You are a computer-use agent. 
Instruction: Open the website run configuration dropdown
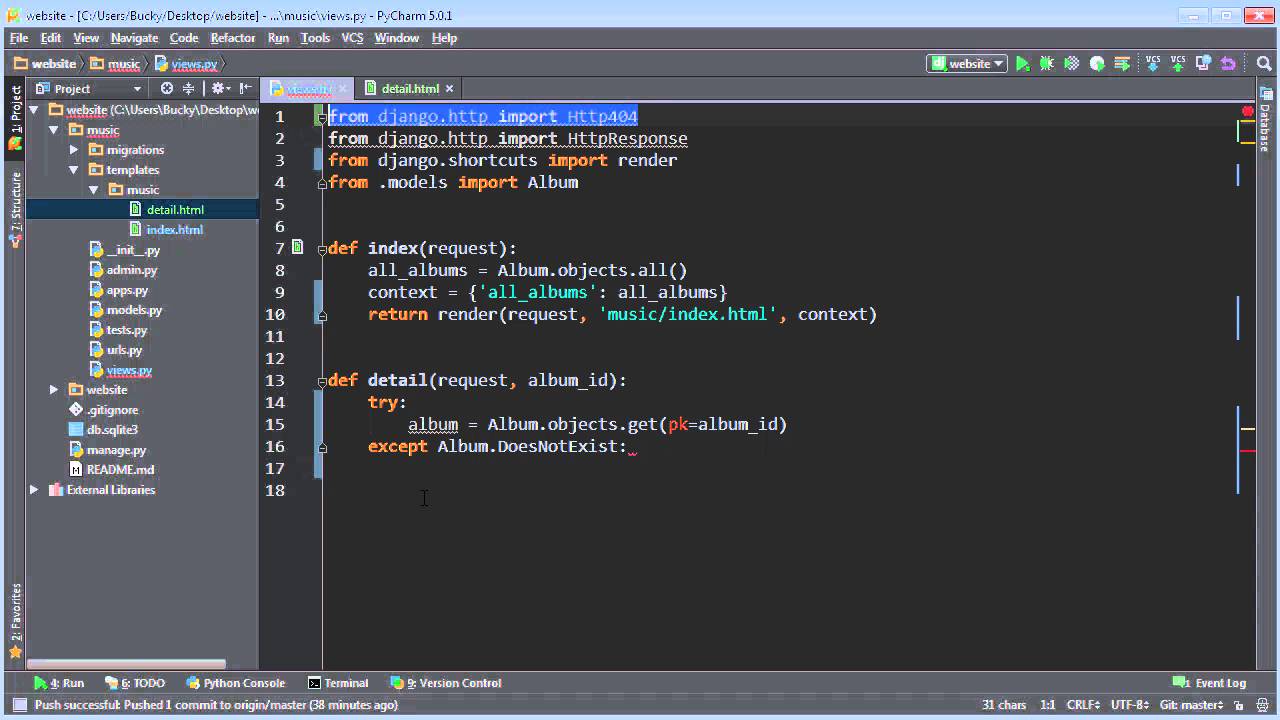tap(967, 64)
